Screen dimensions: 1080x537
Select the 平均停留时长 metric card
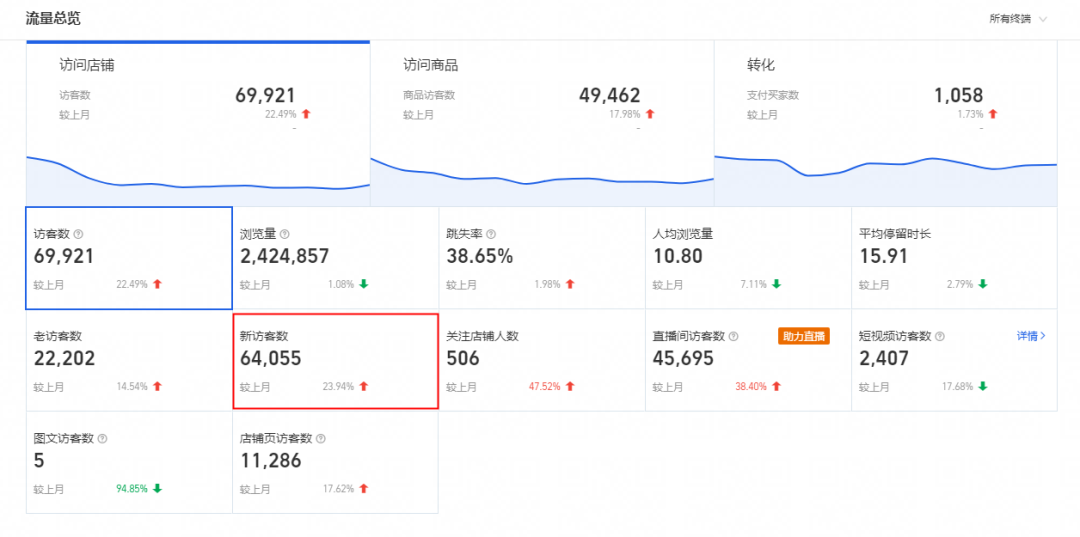[954, 258]
